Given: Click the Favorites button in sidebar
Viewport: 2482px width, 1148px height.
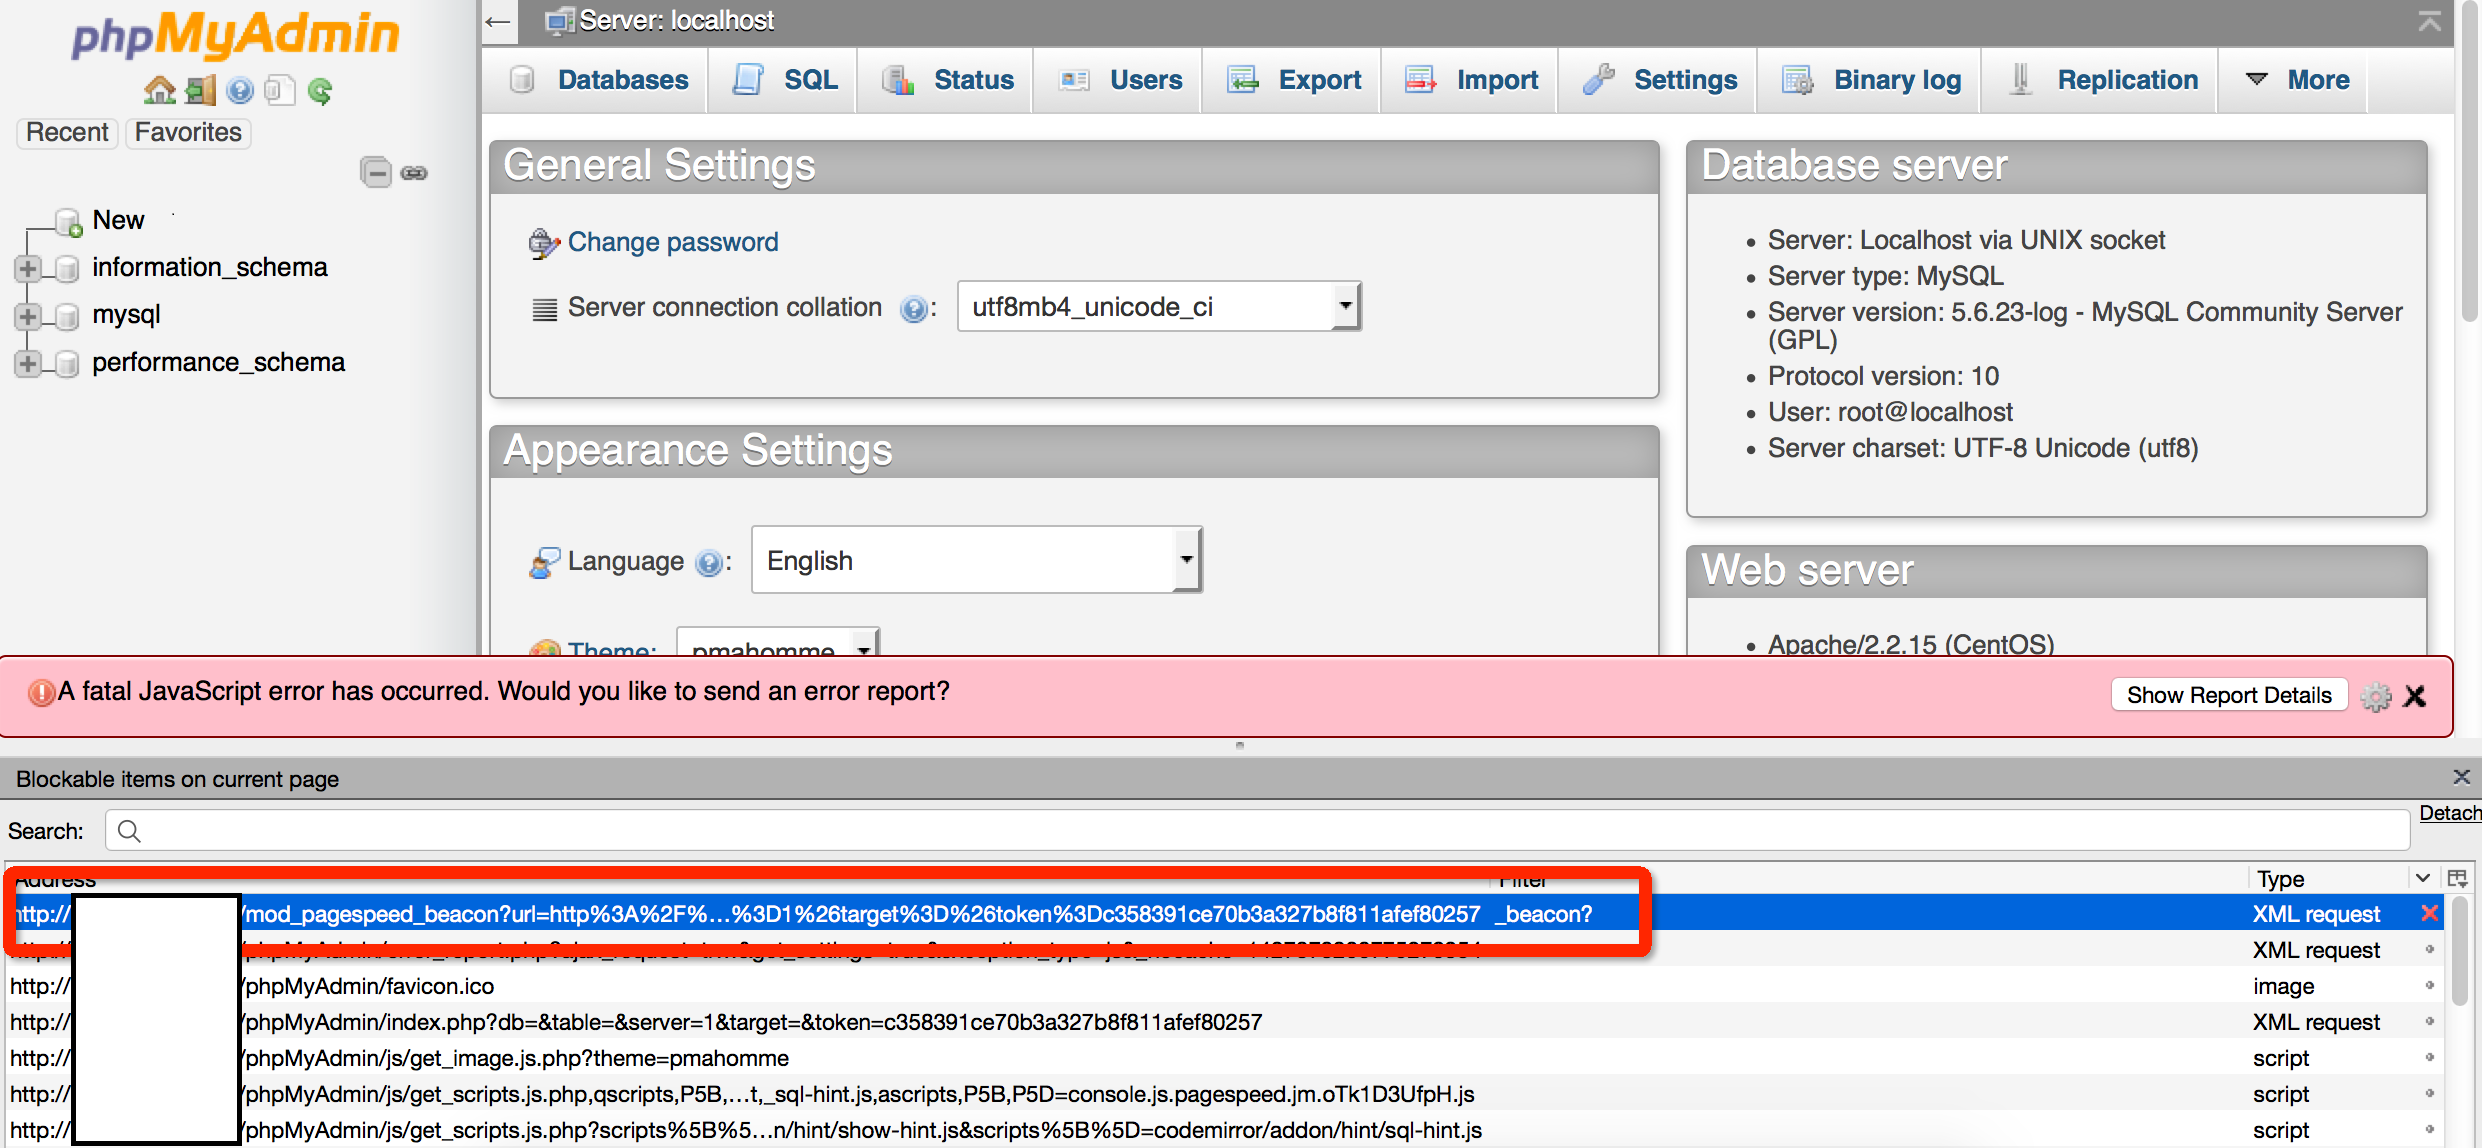Looking at the screenshot, I should click(188, 133).
